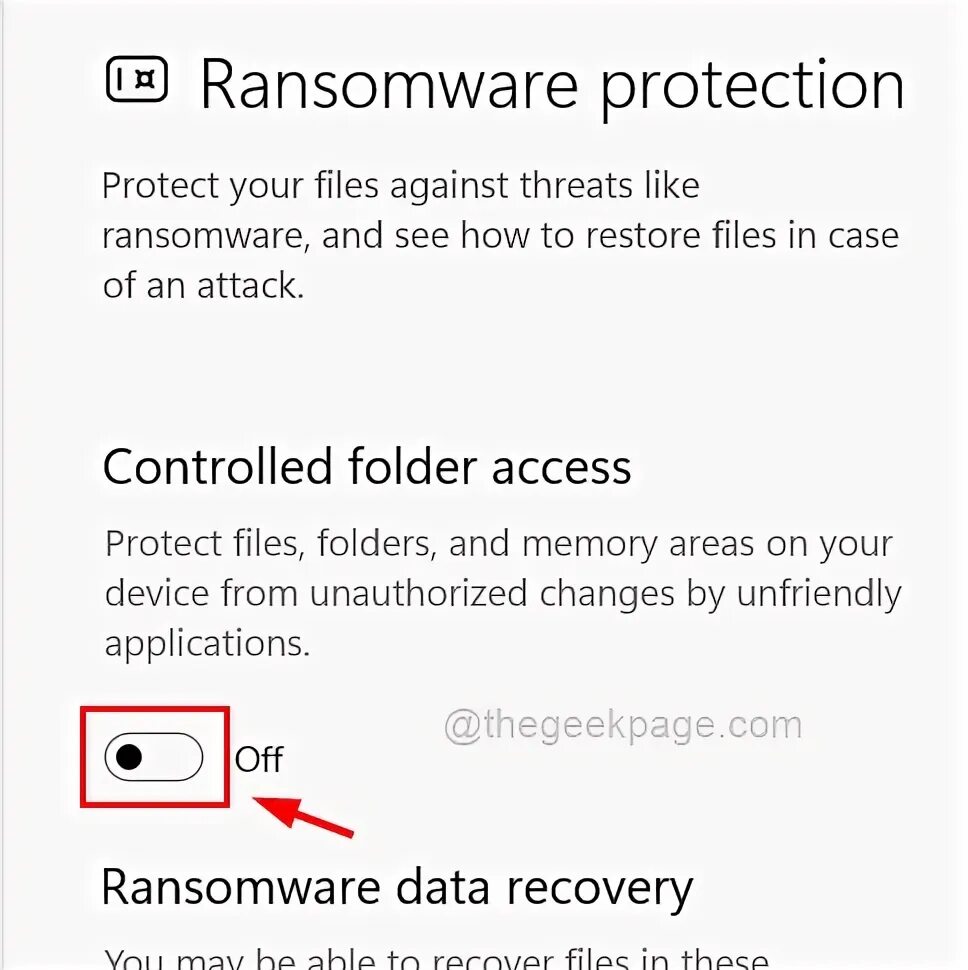Click the left window border edge
Image resolution: width=968 pixels, height=970 pixels.
coord(2,485)
